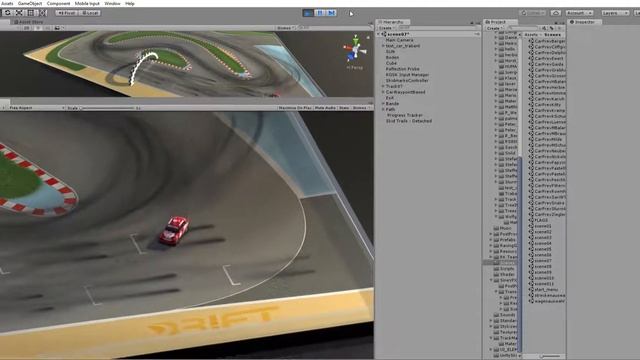Select Main Camera in Hierarchy
The image size is (640, 360).
400,40
